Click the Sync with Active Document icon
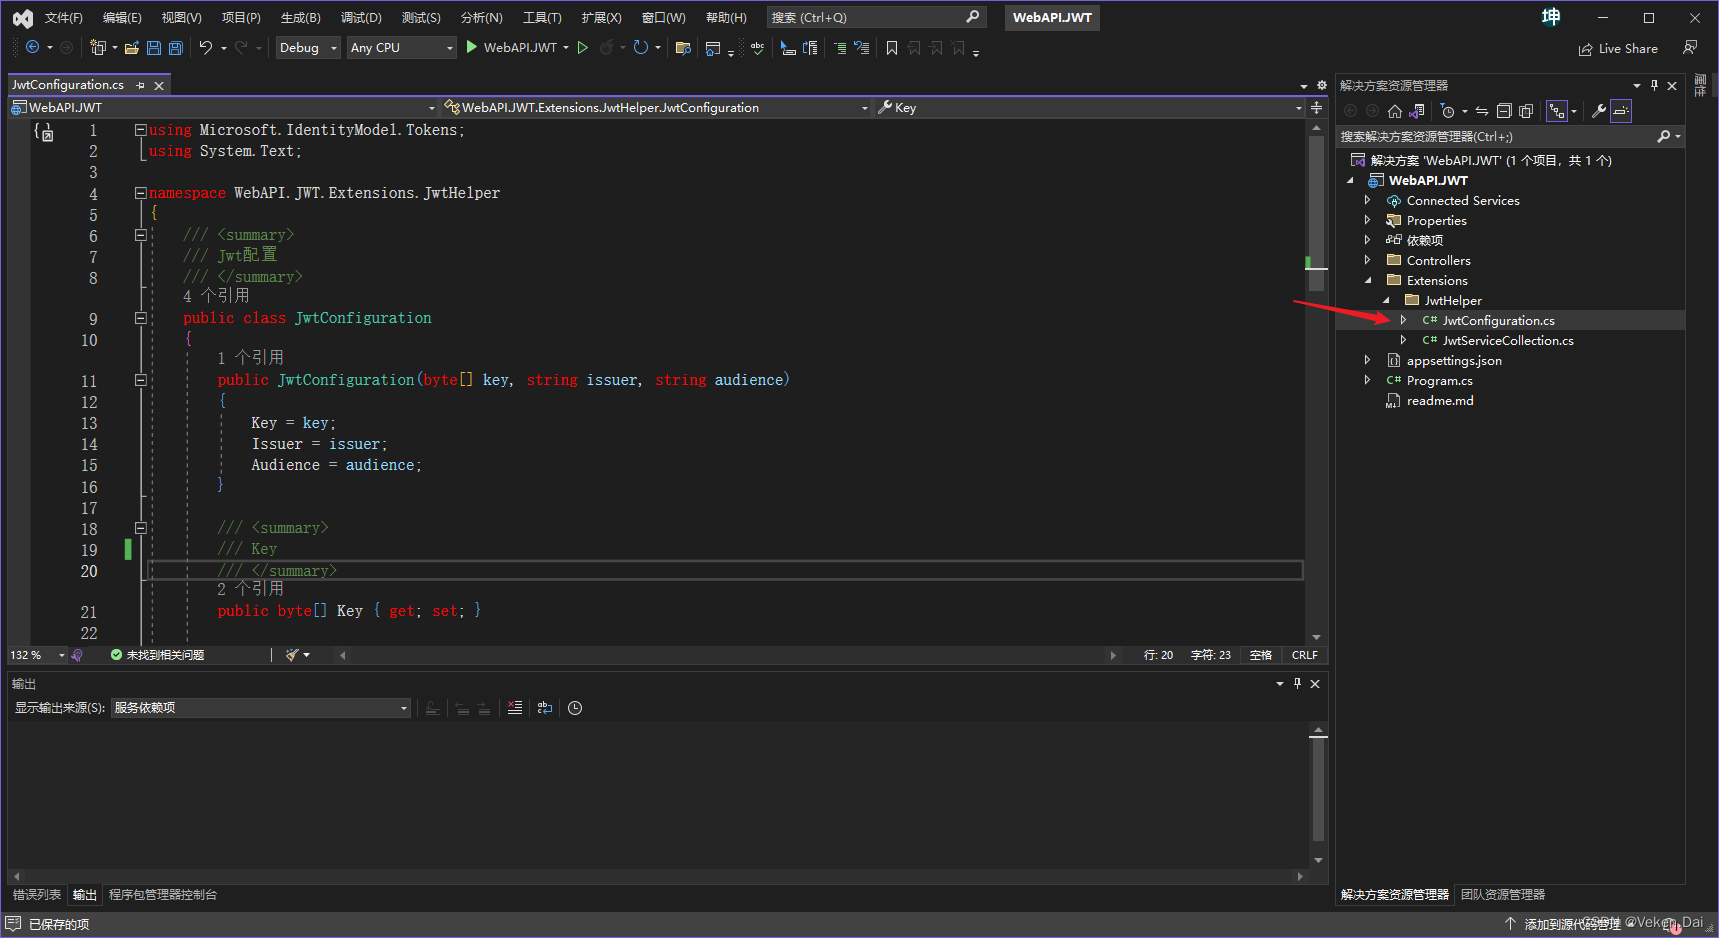The height and width of the screenshot is (938, 1719). (x=1484, y=110)
